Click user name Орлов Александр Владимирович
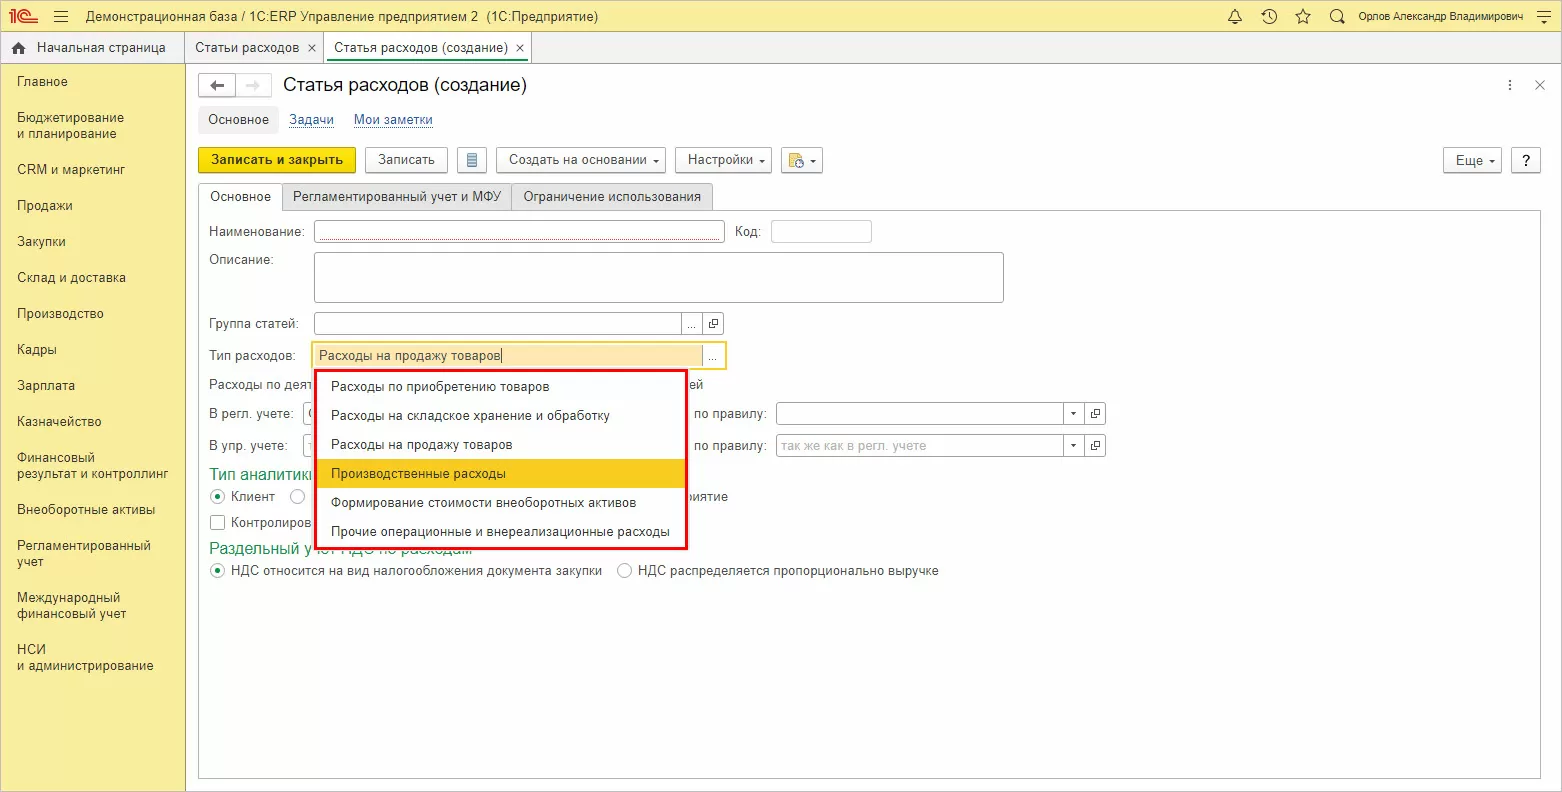This screenshot has width=1562, height=792. [x=1441, y=17]
